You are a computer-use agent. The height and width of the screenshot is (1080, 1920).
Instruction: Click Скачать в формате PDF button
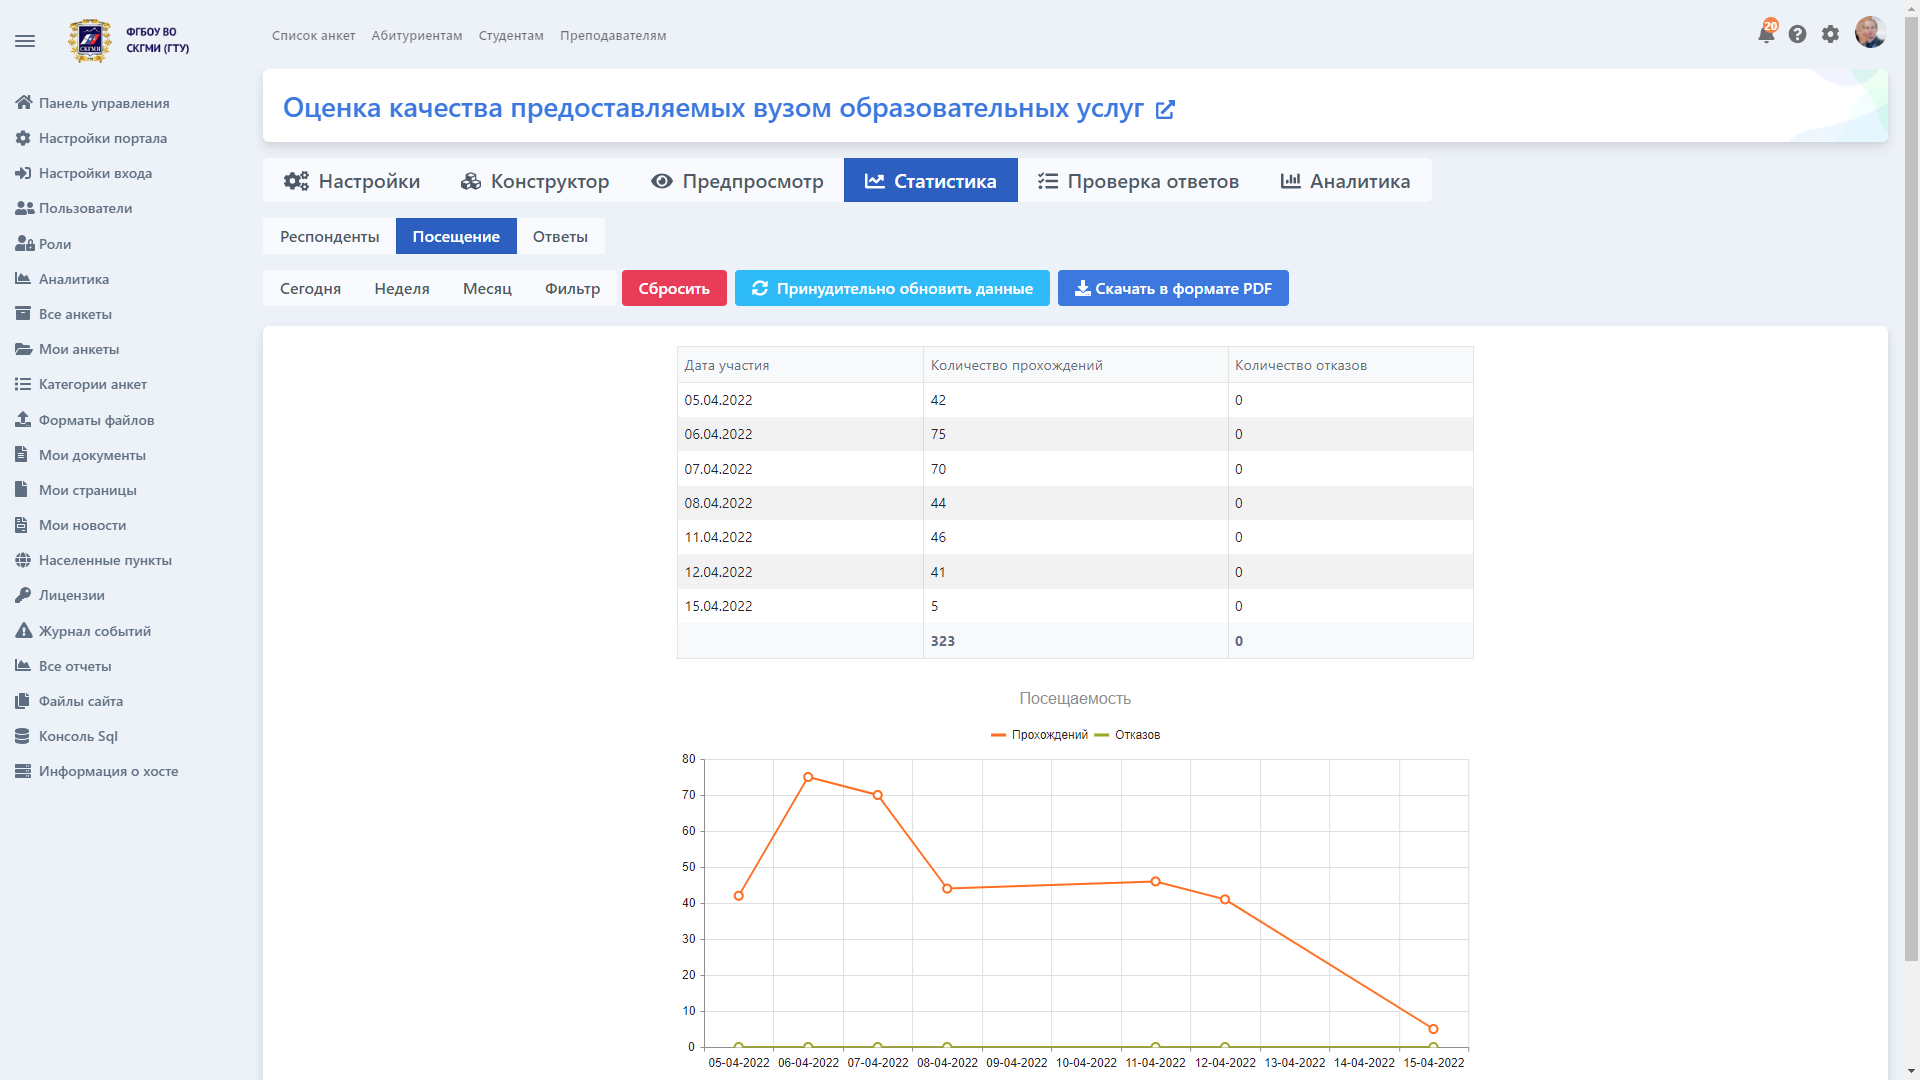click(1173, 288)
